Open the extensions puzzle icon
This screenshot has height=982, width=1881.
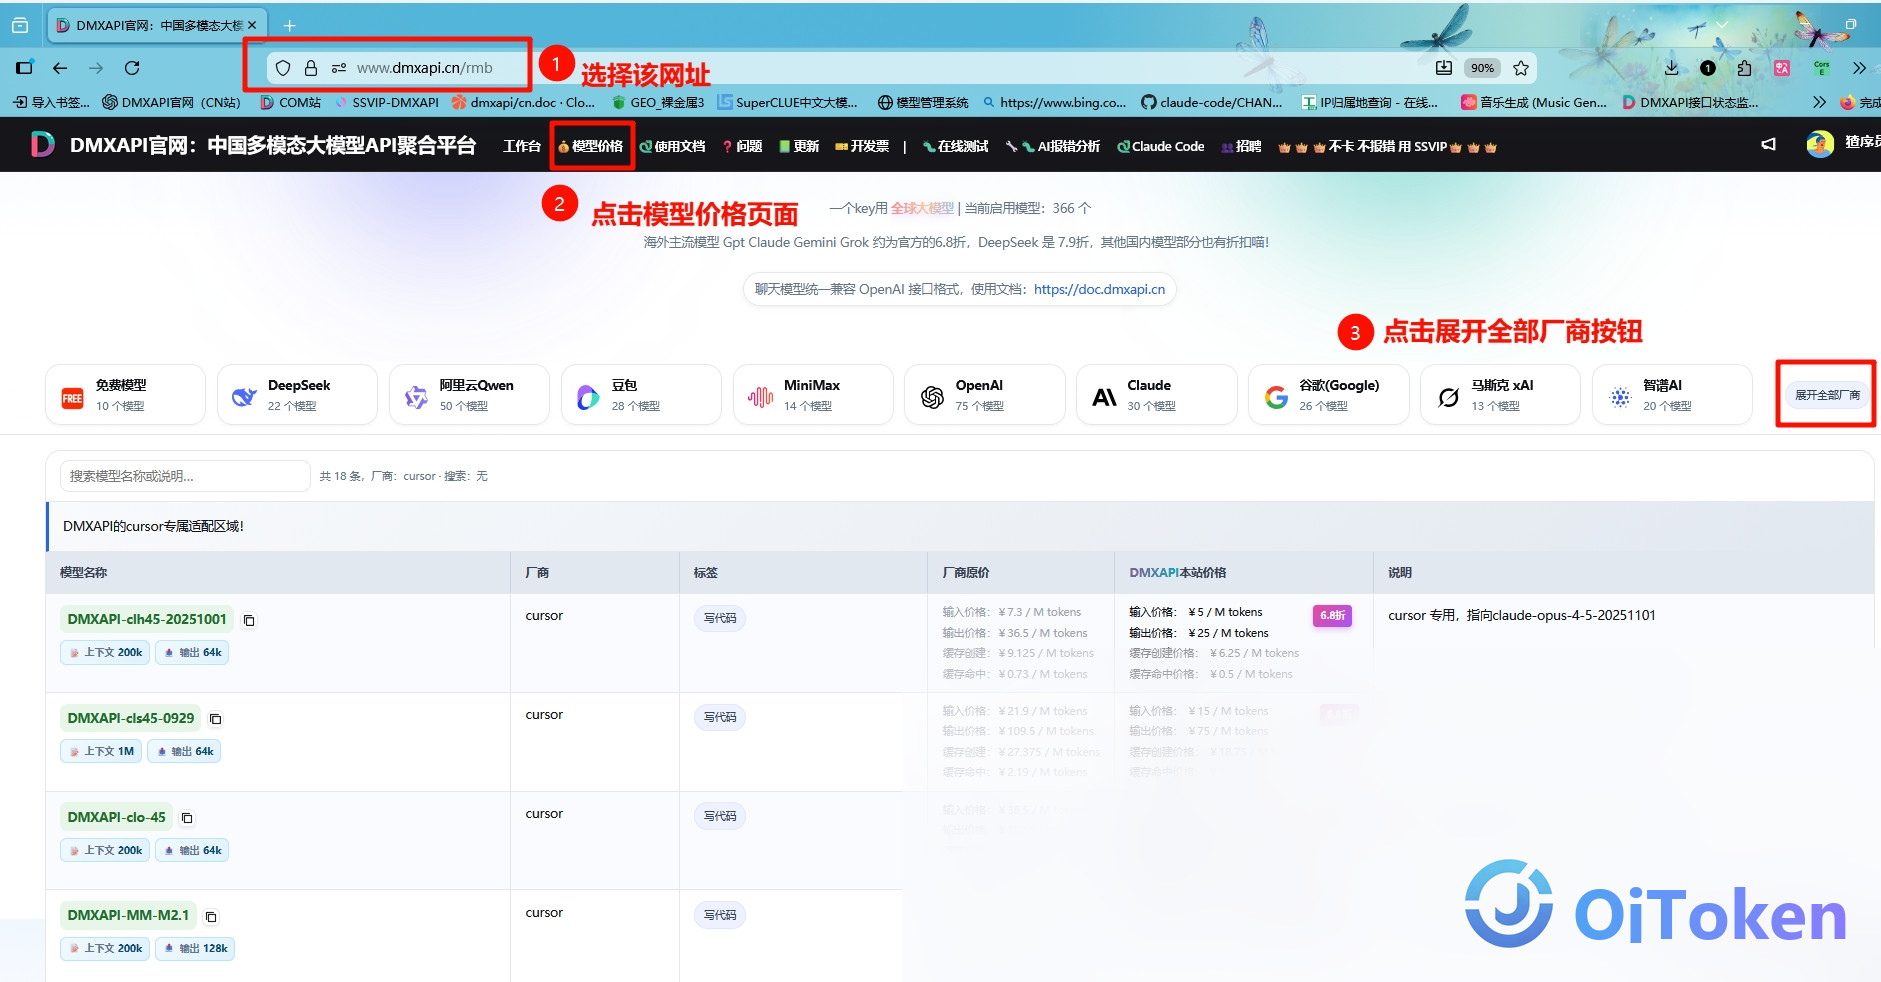1744,68
